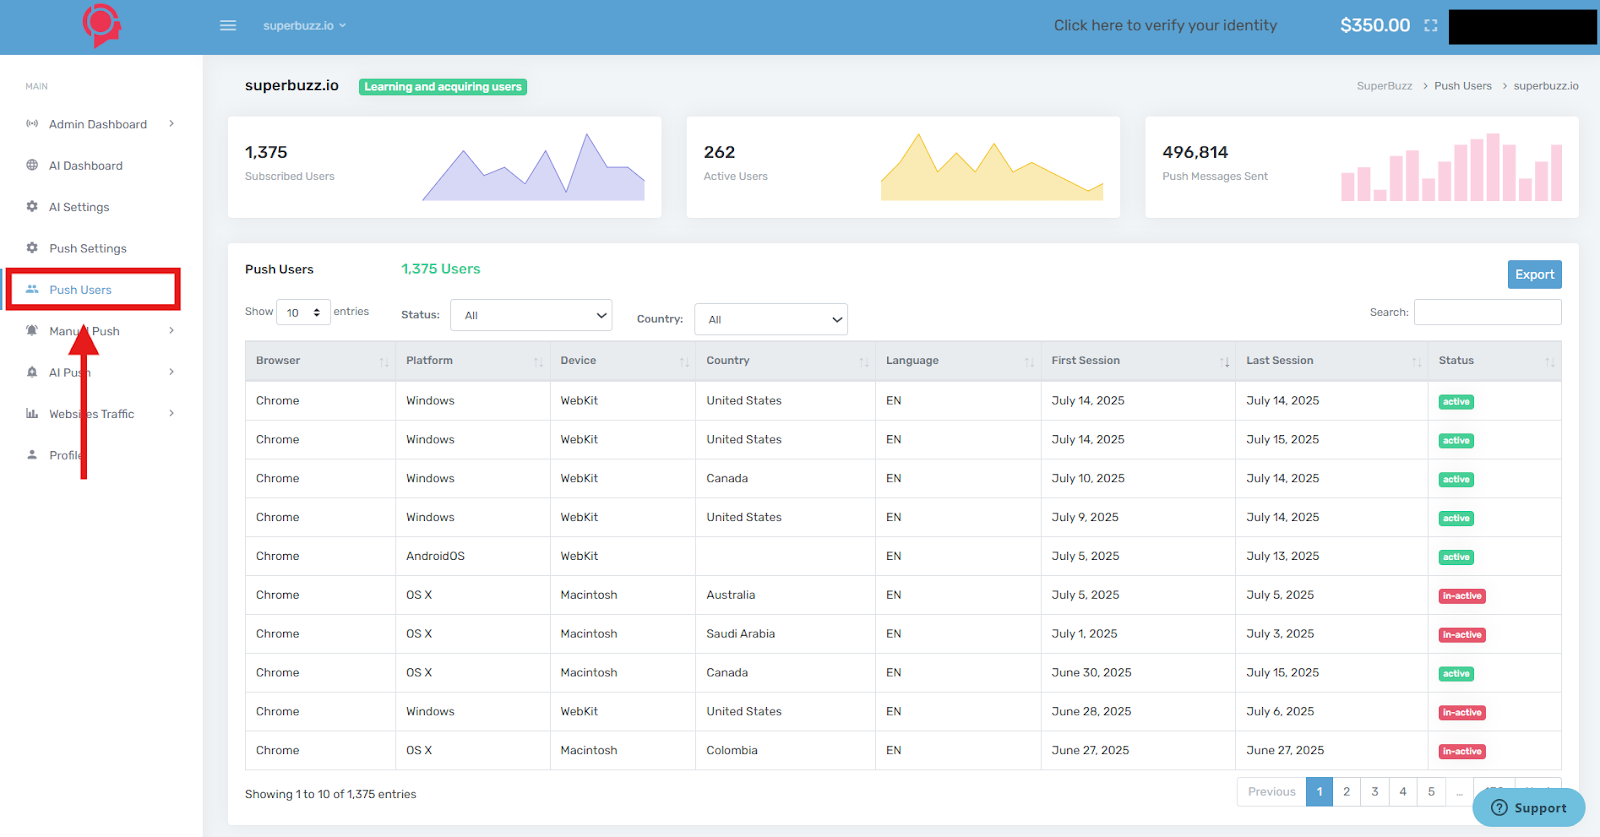Sort table by Last Session column
The height and width of the screenshot is (837, 1600).
[x=1331, y=361]
